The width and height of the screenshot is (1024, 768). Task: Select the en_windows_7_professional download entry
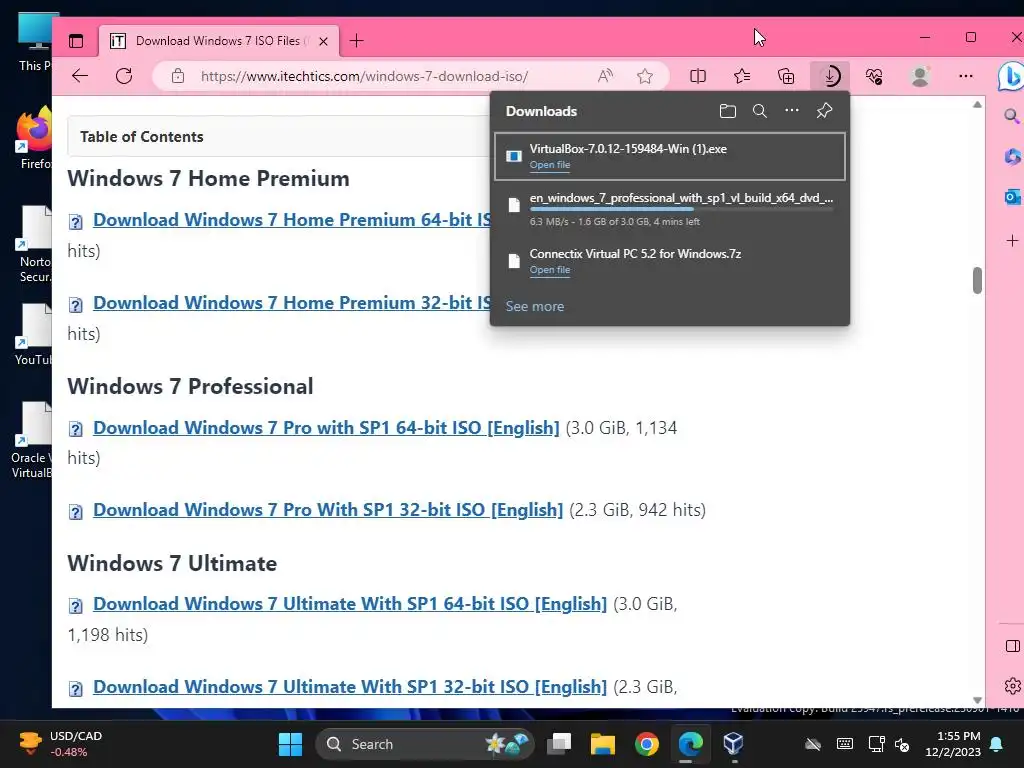(670, 208)
